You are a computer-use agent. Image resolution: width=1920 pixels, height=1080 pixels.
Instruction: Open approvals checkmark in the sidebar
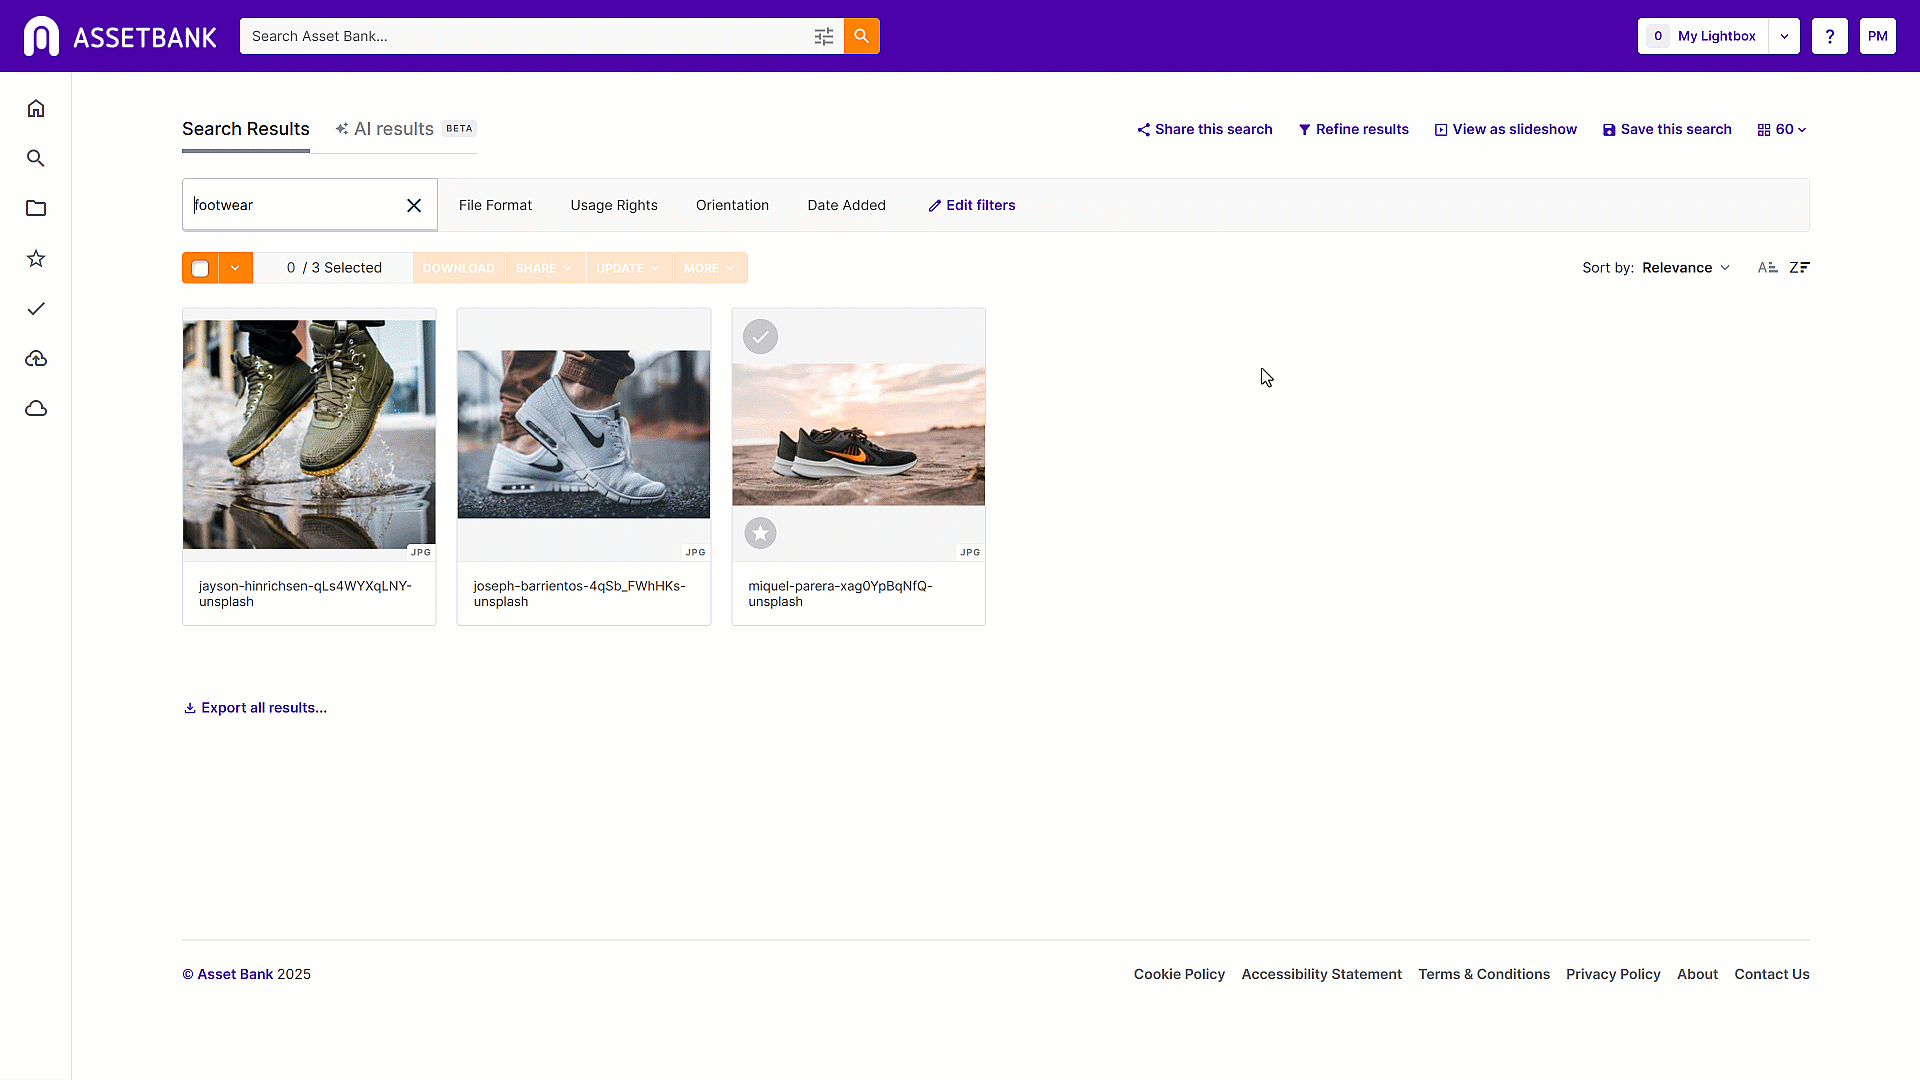[36, 308]
